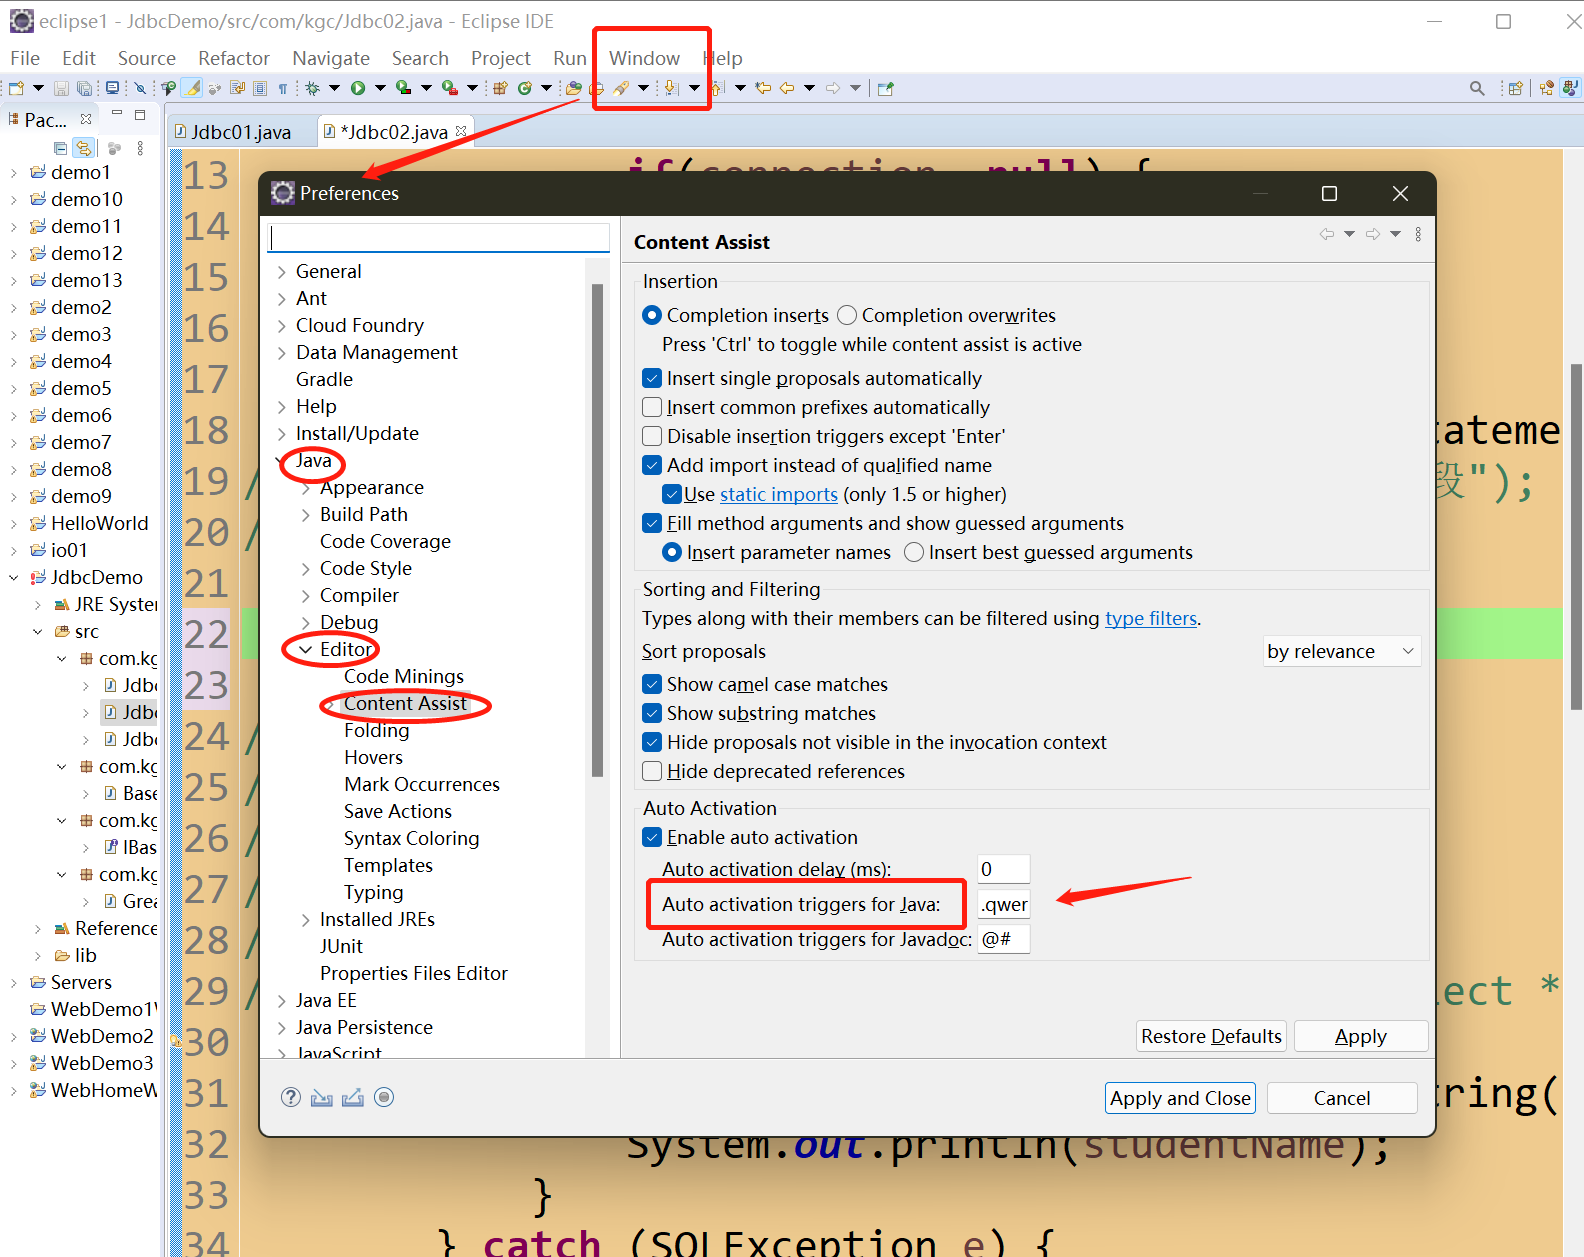1584x1257 pixels.
Task: Click the Cancel button in Preferences
Action: coord(1342,1098)
